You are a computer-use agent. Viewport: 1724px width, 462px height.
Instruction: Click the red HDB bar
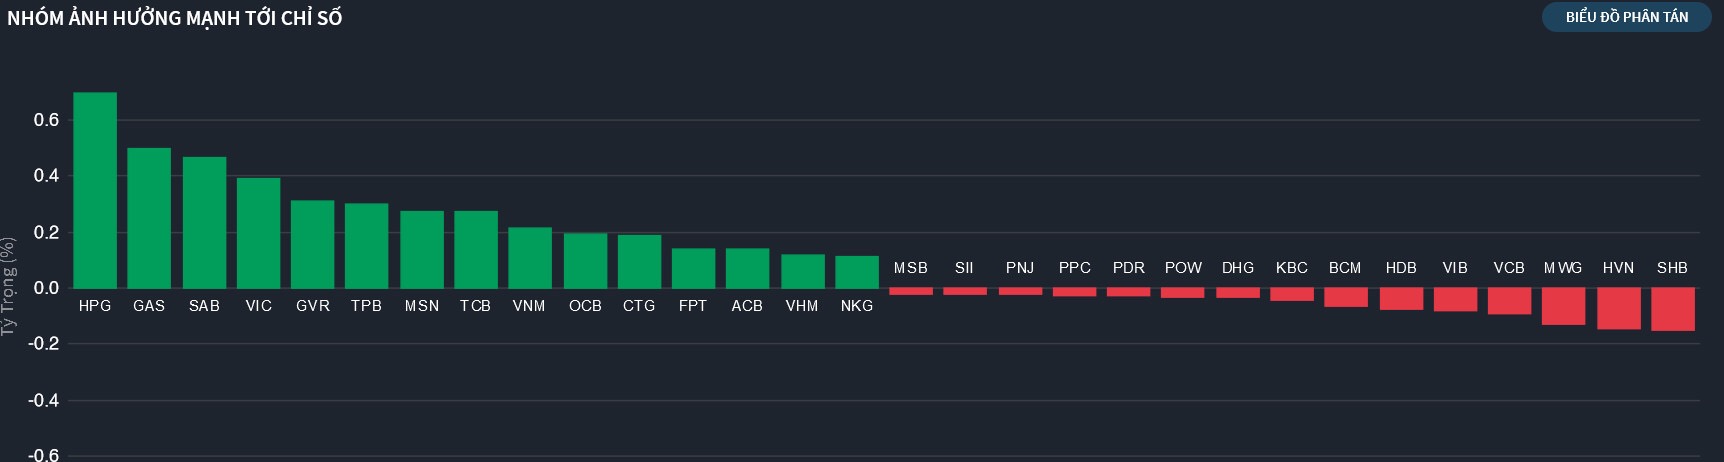tap(1401, 299)
